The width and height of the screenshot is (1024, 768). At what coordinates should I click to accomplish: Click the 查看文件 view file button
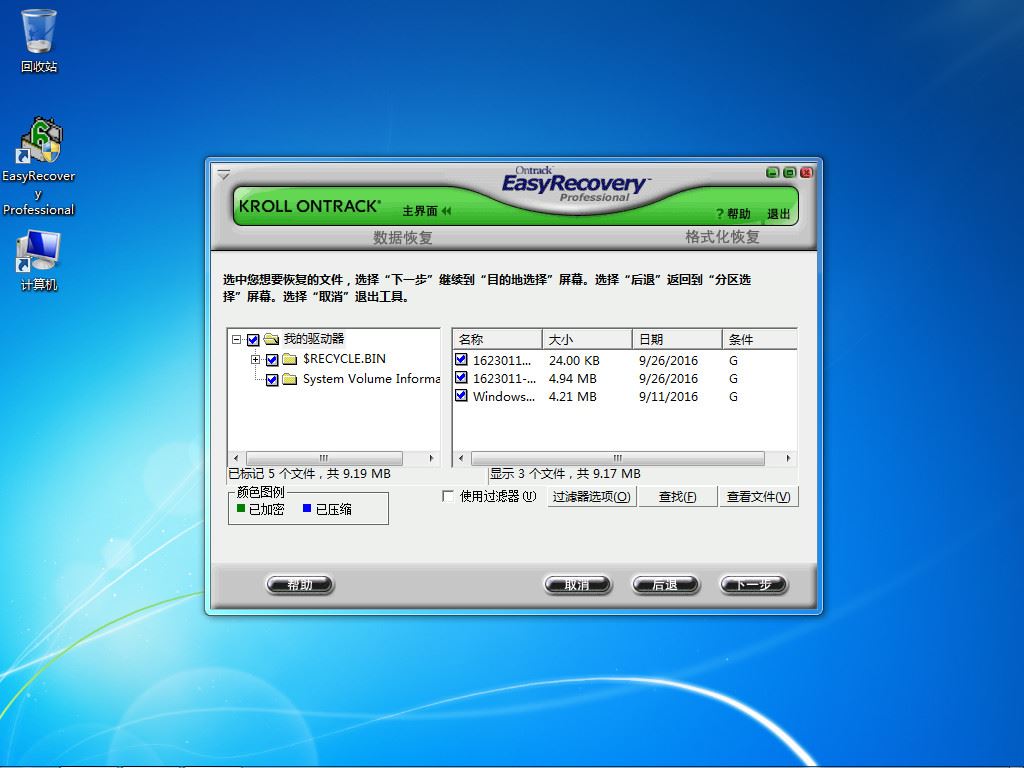[x=758, y=497]
